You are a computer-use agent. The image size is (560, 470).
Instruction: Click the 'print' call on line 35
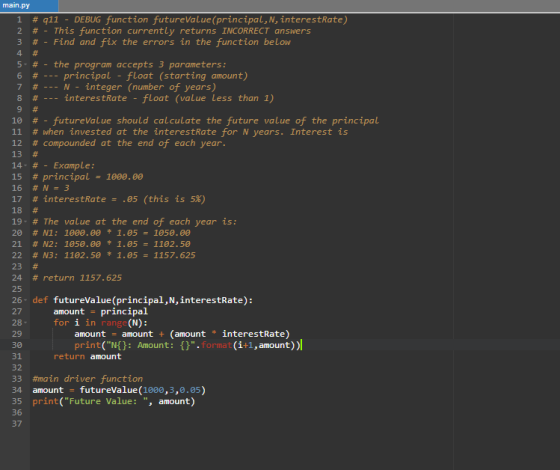pos(45,401)
